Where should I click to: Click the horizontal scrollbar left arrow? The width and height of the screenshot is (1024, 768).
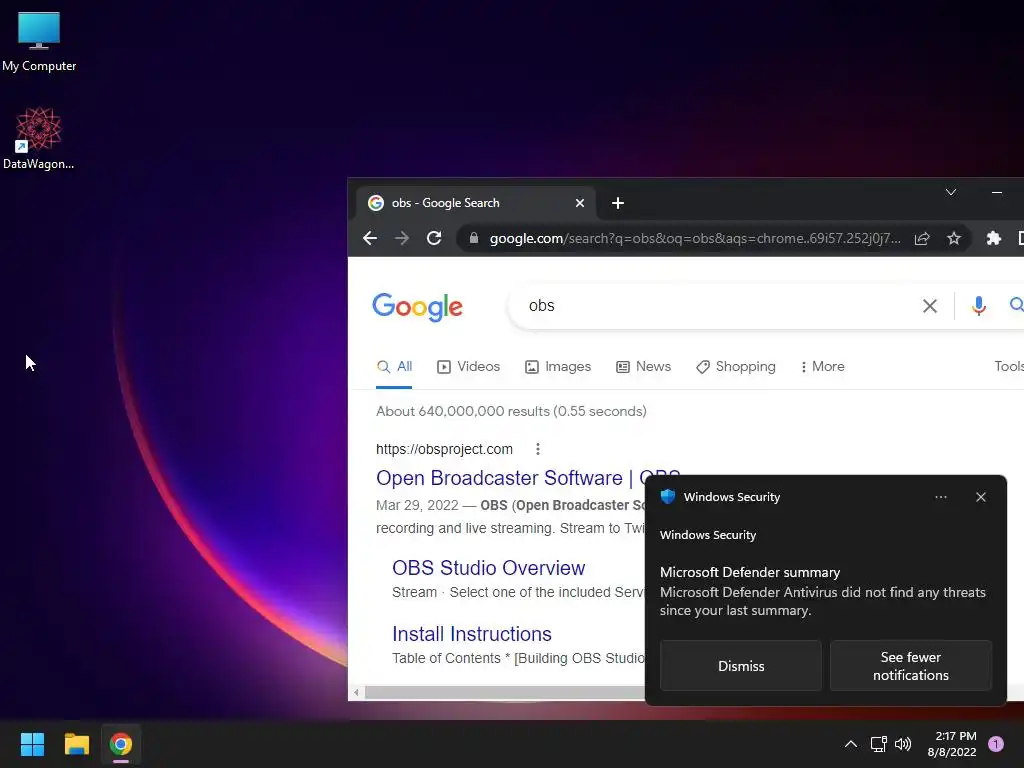(356, 692)
